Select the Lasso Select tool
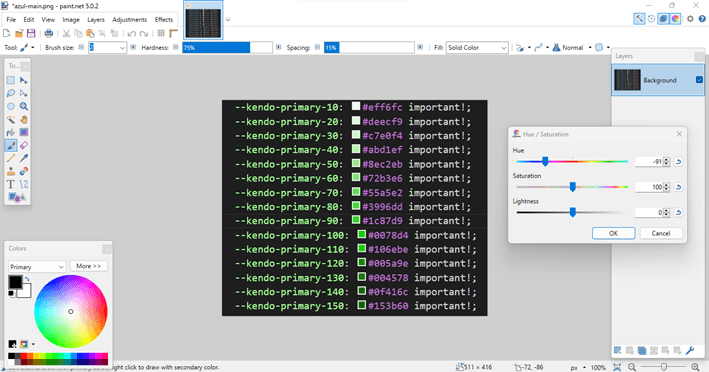Screen dimensions: 709x372 point(11,94)
